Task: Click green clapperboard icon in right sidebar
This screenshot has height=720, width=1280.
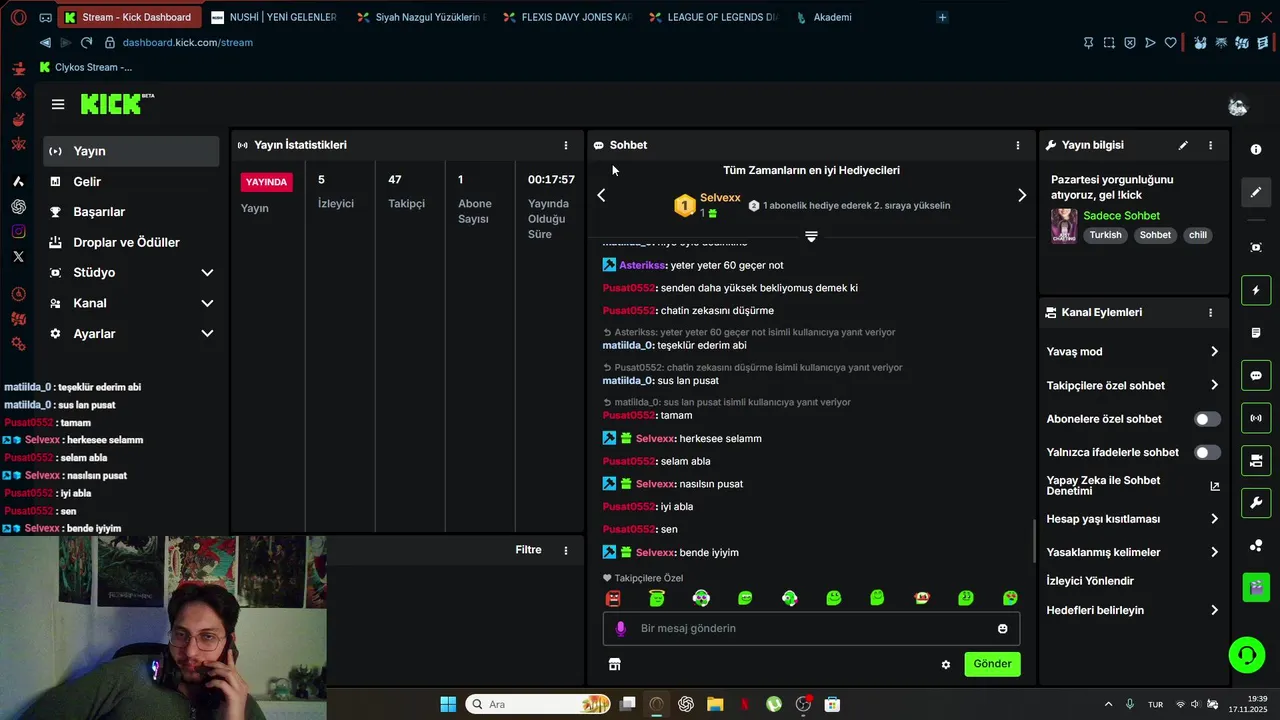Action: coord(1256,587)
